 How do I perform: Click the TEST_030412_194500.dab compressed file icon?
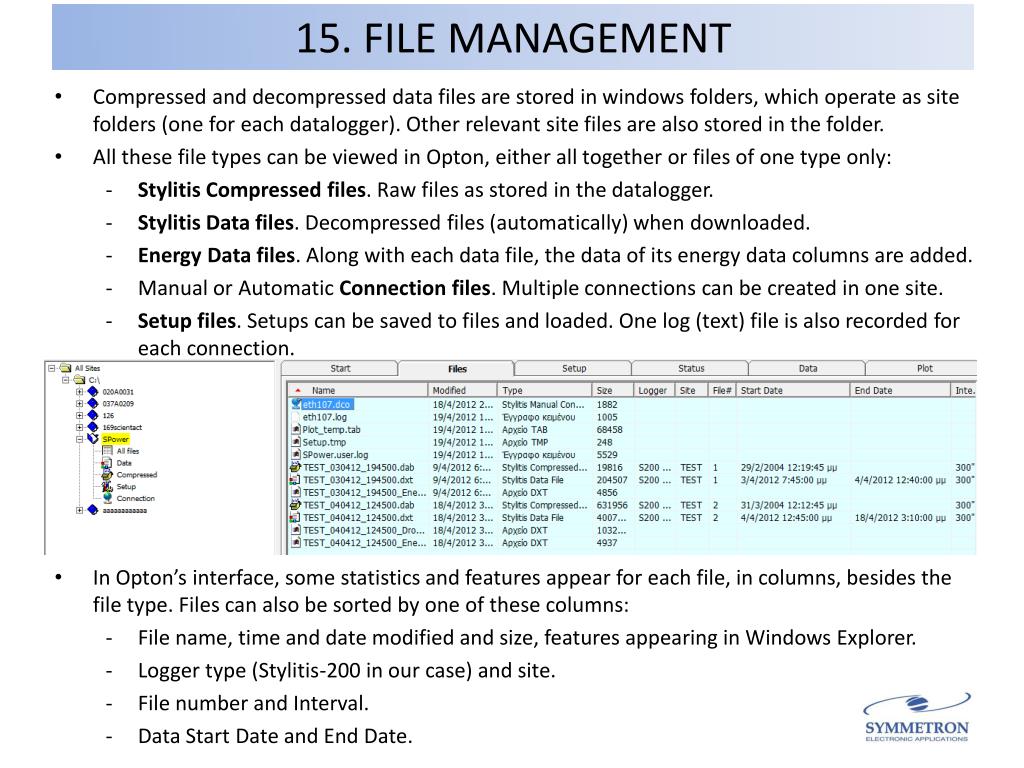[x=296, y=468]
